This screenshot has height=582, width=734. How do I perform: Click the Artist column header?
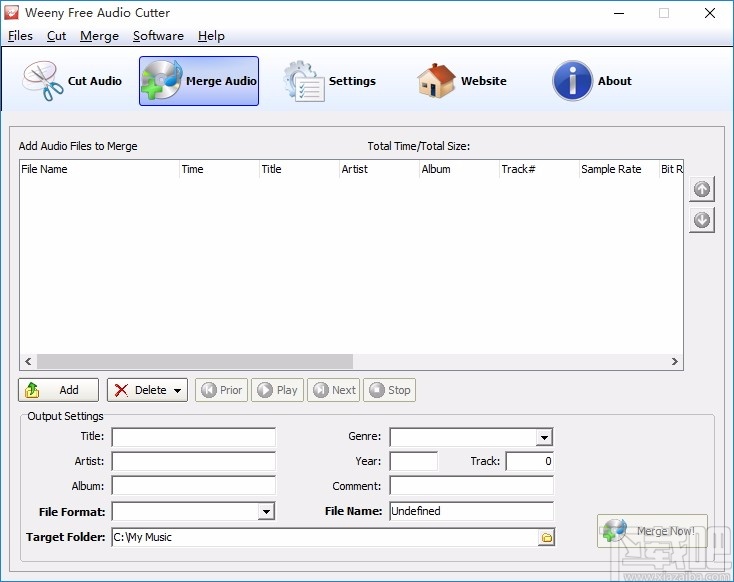(x=379, y=169)
